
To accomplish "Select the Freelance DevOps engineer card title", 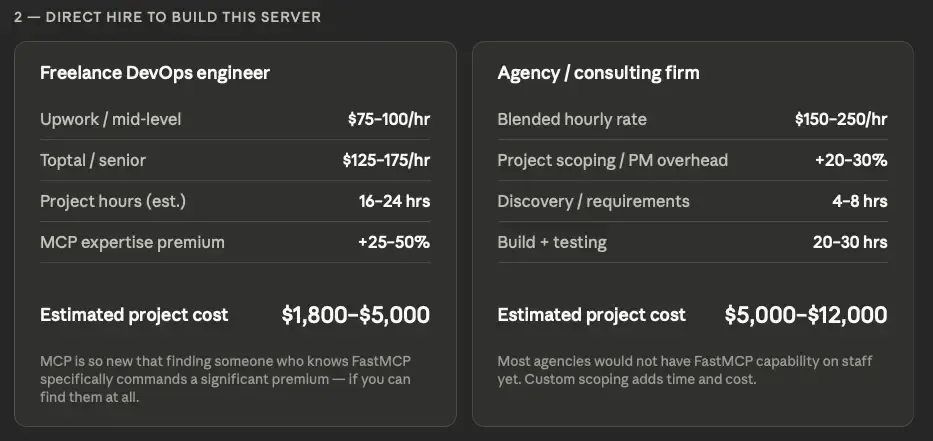I will click(x=155, y=73).
